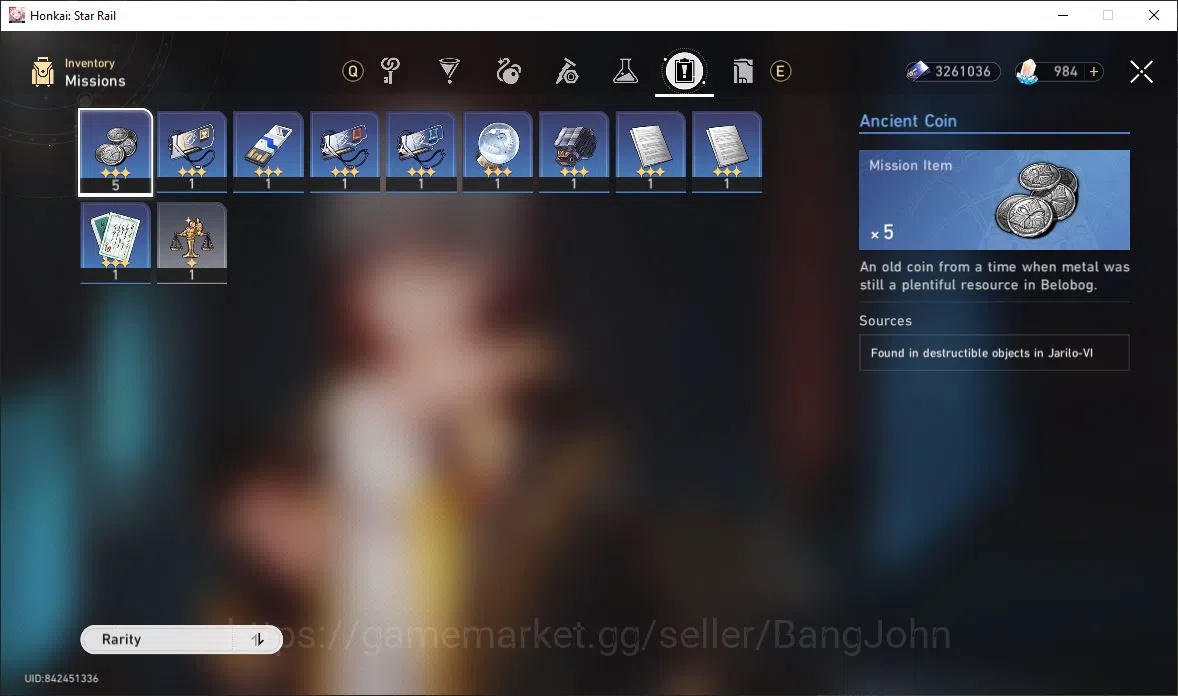Click the Ancient Coin description text
The width and height of the screenshot is (1178, 696).
pyautogui.click(x=994, y=276)
